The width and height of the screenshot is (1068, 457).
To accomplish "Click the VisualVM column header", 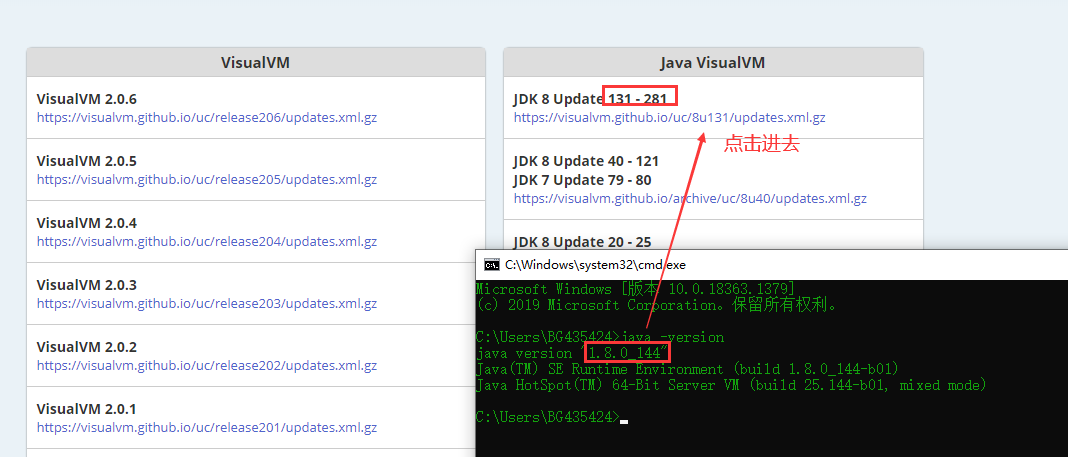I will (x=255, y=63).
